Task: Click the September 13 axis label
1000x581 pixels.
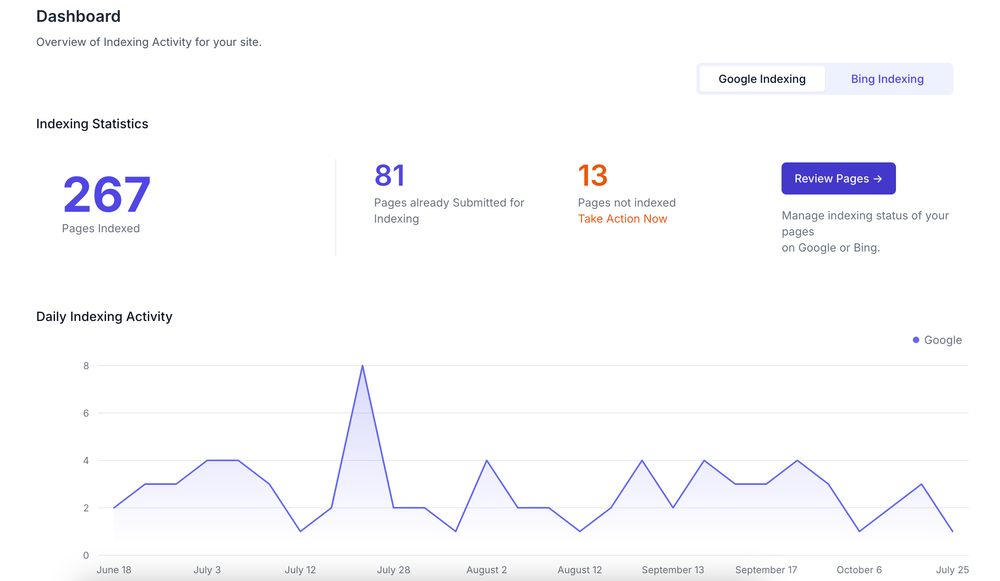Action: coord(672,569)
